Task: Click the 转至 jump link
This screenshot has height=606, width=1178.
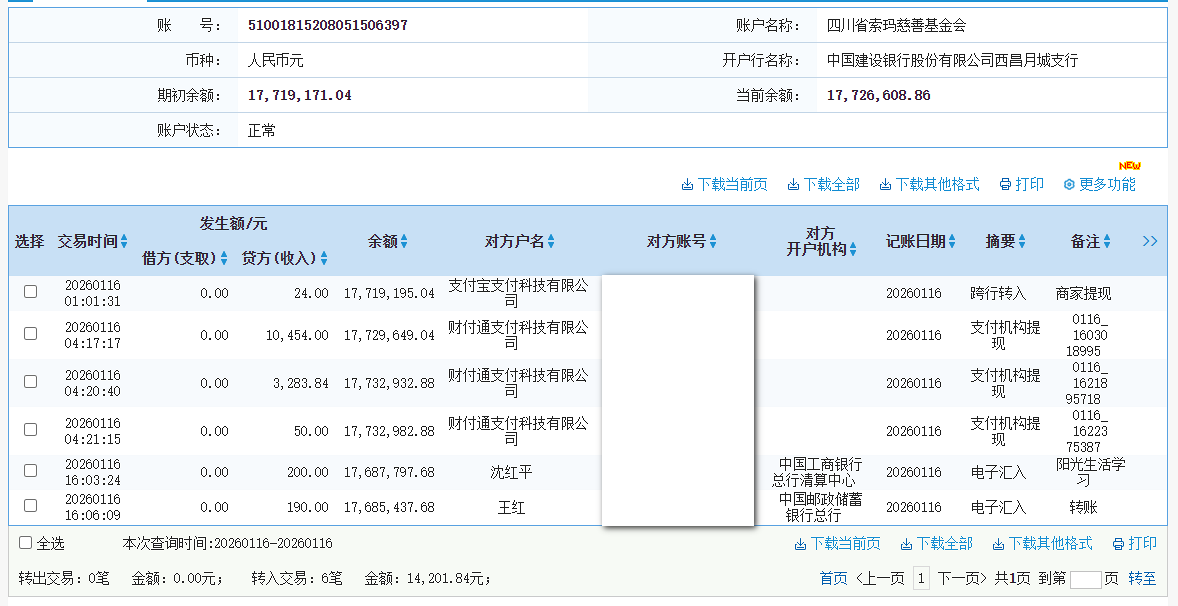Action: [x=1142, y=578]
